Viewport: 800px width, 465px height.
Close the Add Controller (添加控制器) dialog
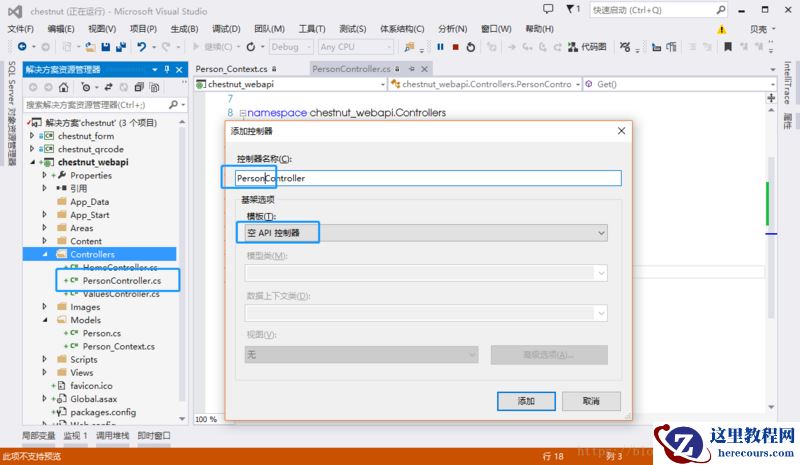[x=621, y=131]
